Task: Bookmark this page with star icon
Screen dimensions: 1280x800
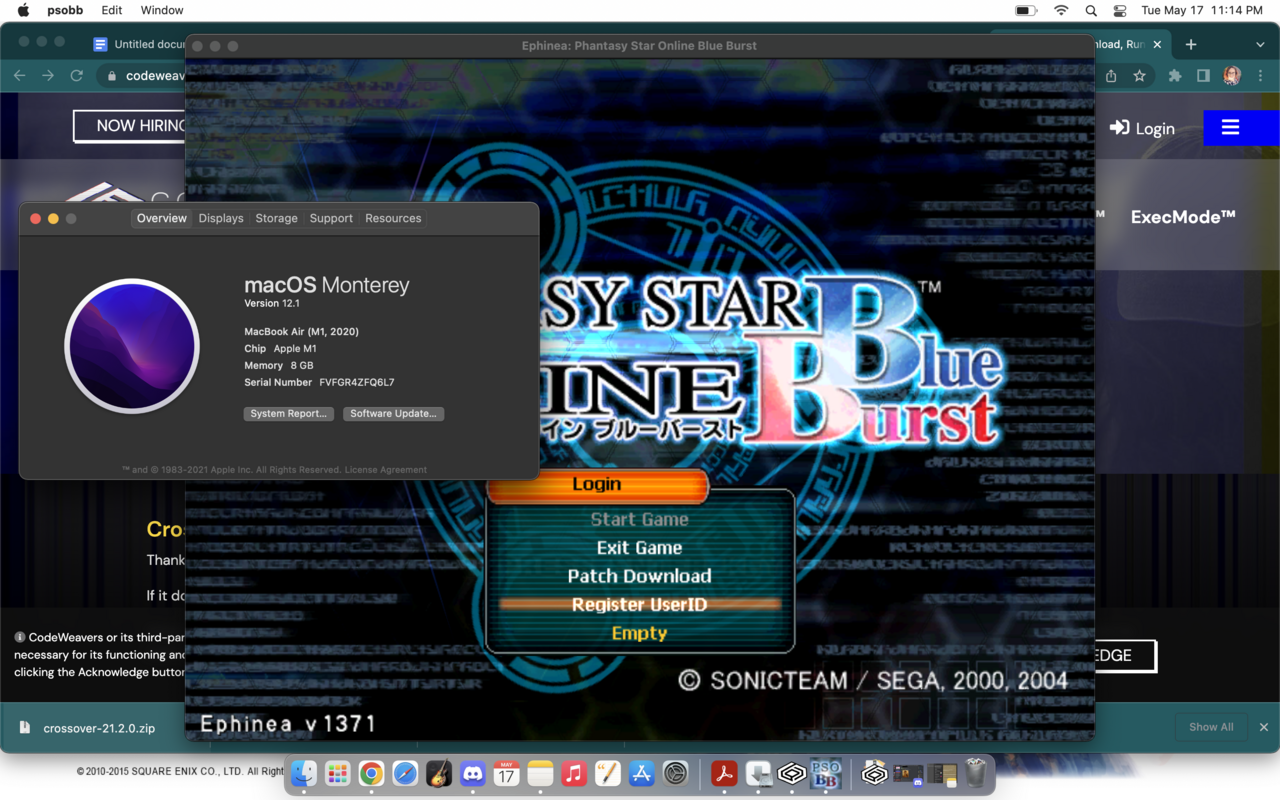Action: coord(1139,76)
